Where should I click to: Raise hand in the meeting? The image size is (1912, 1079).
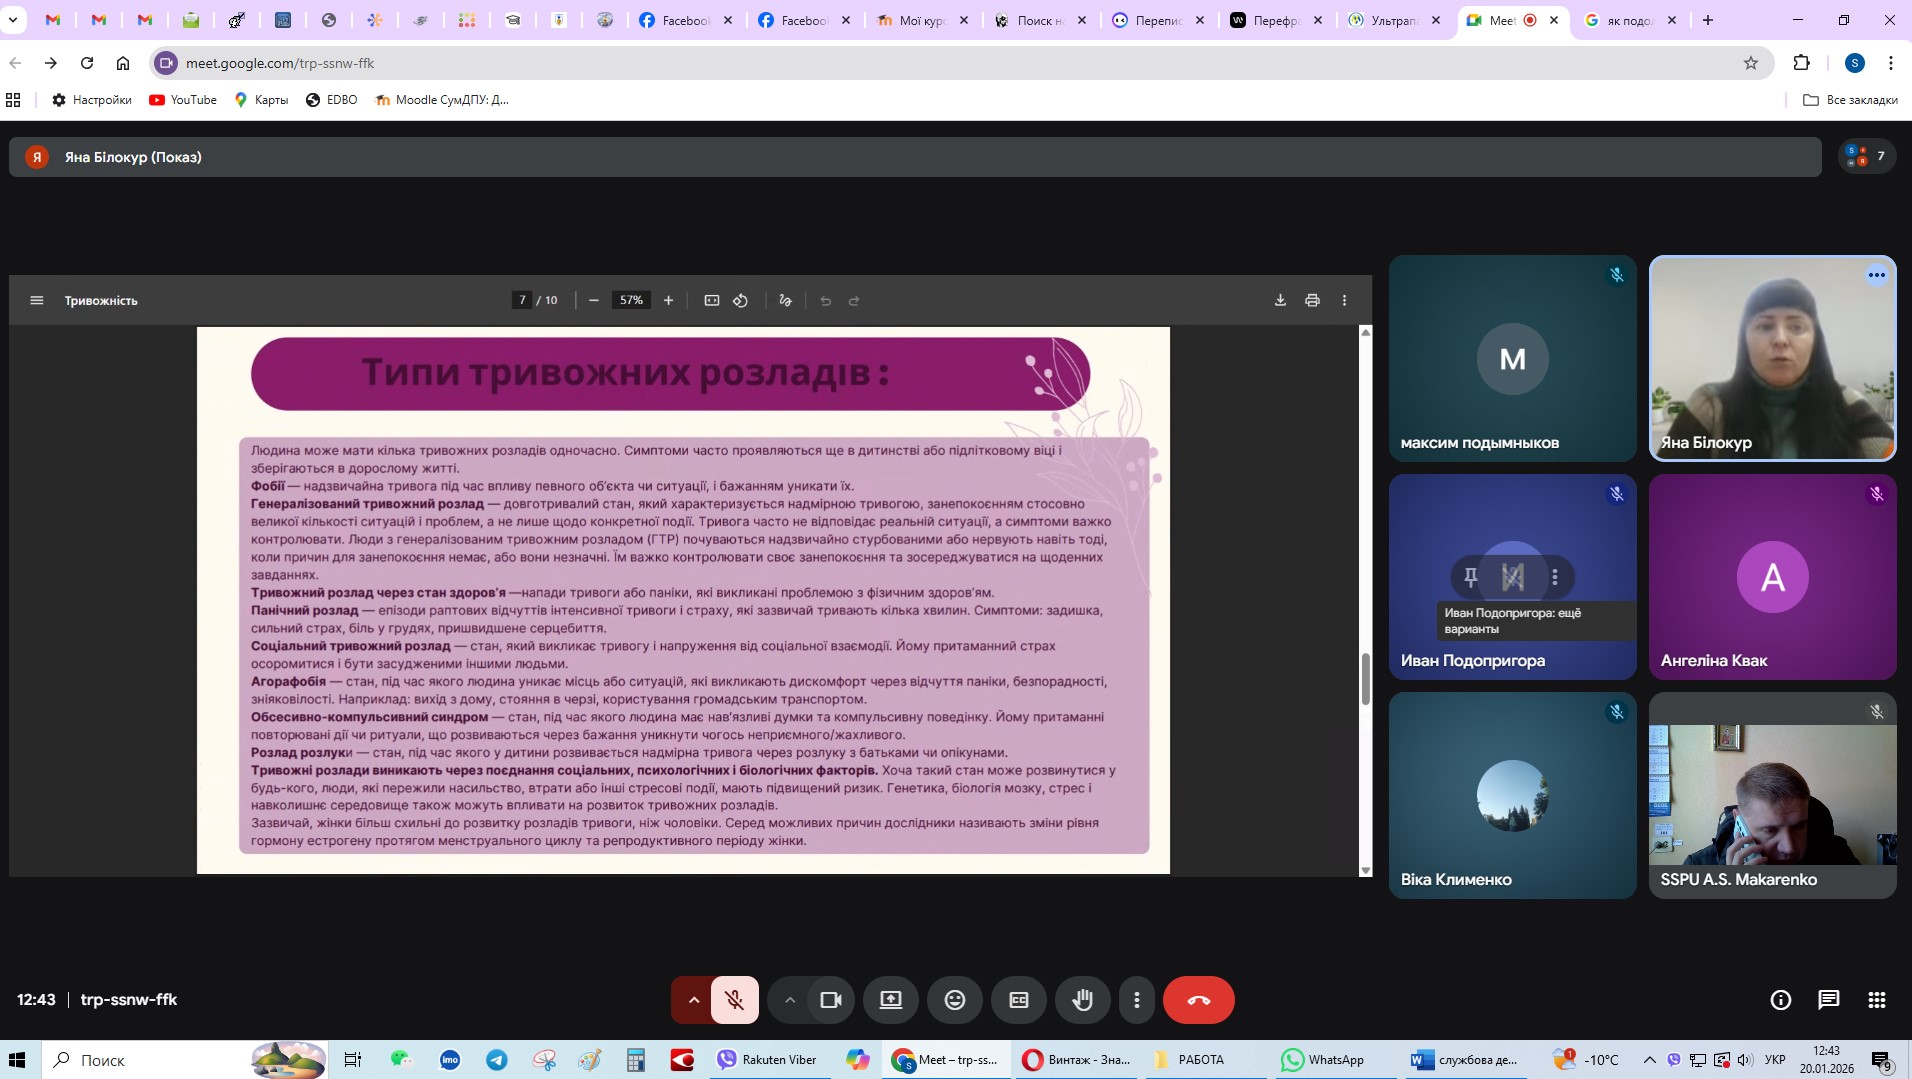(x=1082, y=1000)
